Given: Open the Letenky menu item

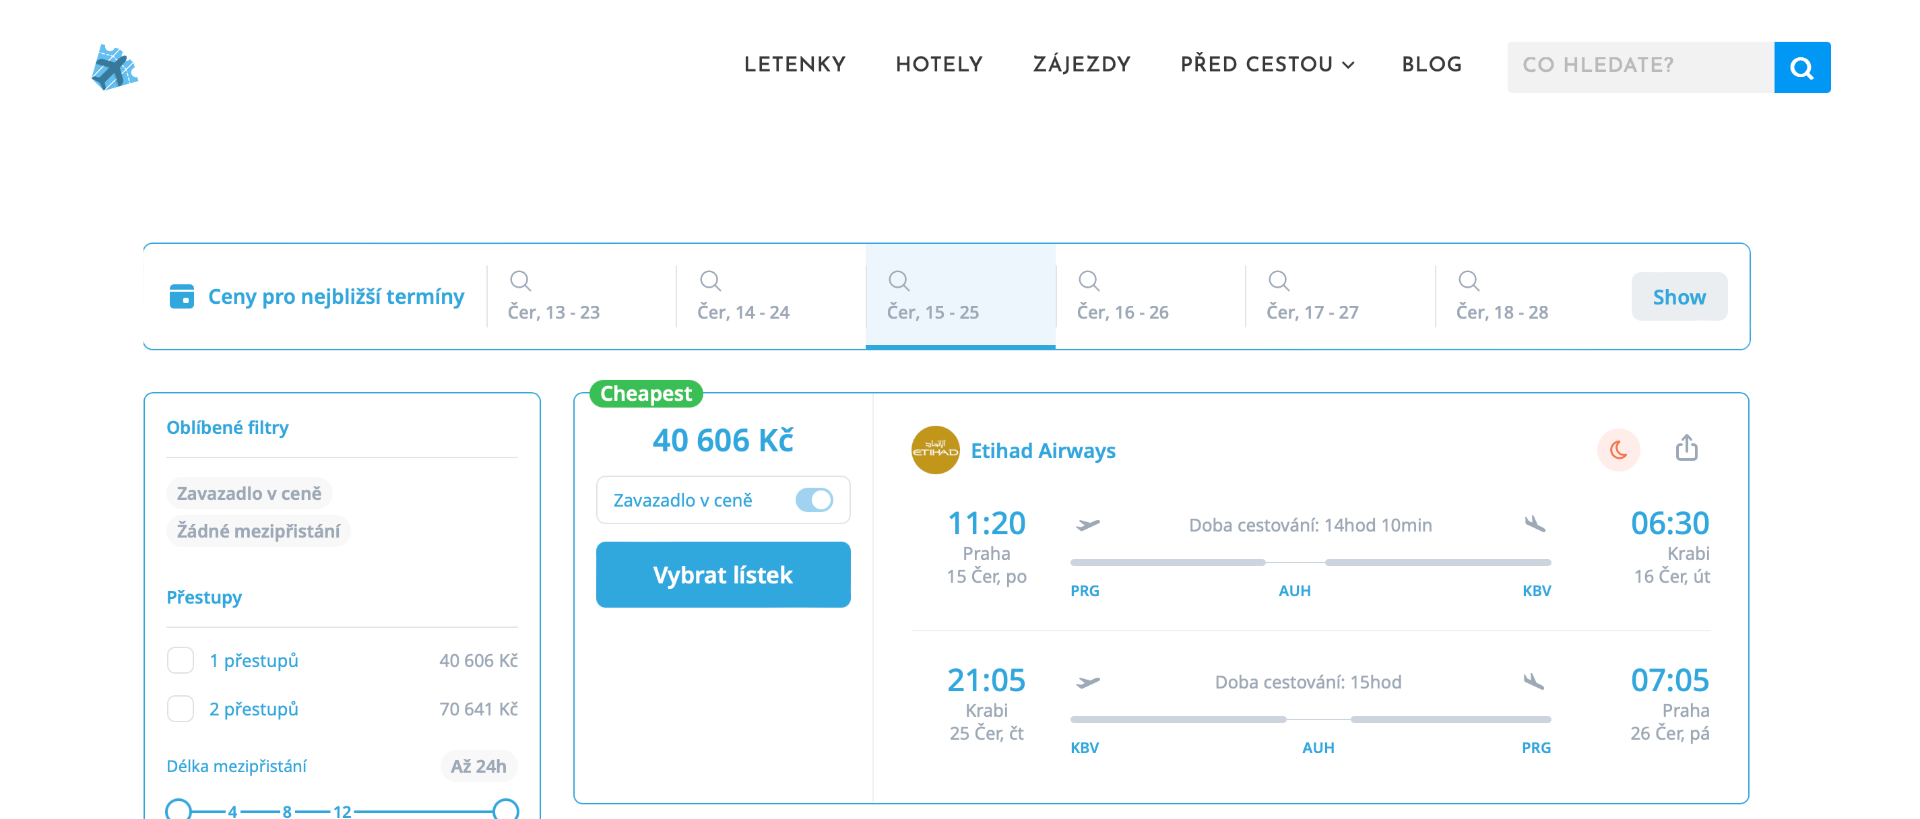Looking at the screenshot, I should [795, 65].
